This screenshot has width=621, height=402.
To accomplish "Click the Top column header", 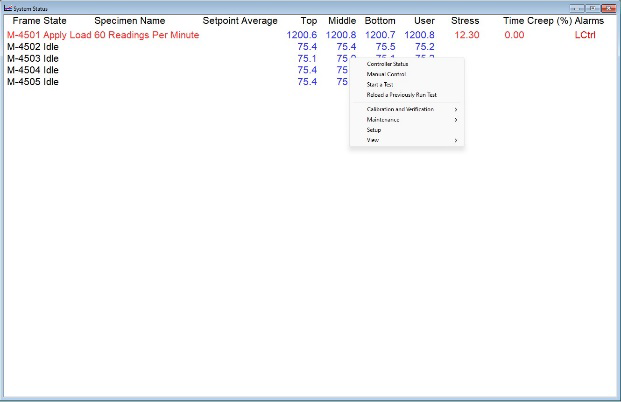I will 309,21.
